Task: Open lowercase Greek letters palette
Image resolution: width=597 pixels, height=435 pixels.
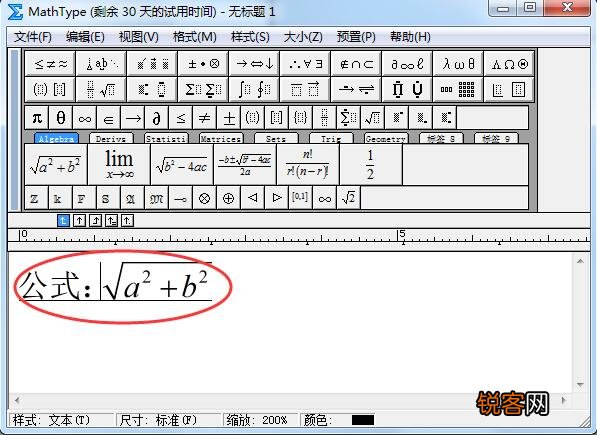Action: (x=458, y=64)
